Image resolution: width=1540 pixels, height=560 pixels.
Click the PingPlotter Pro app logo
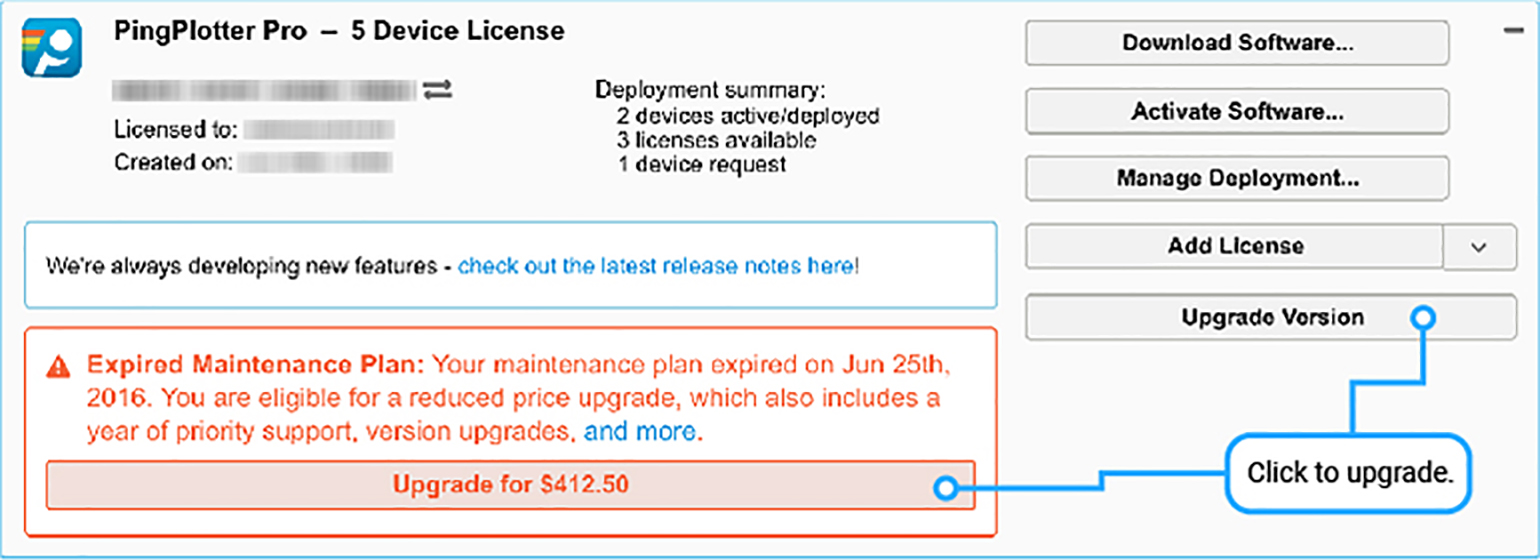pos(51,47)
